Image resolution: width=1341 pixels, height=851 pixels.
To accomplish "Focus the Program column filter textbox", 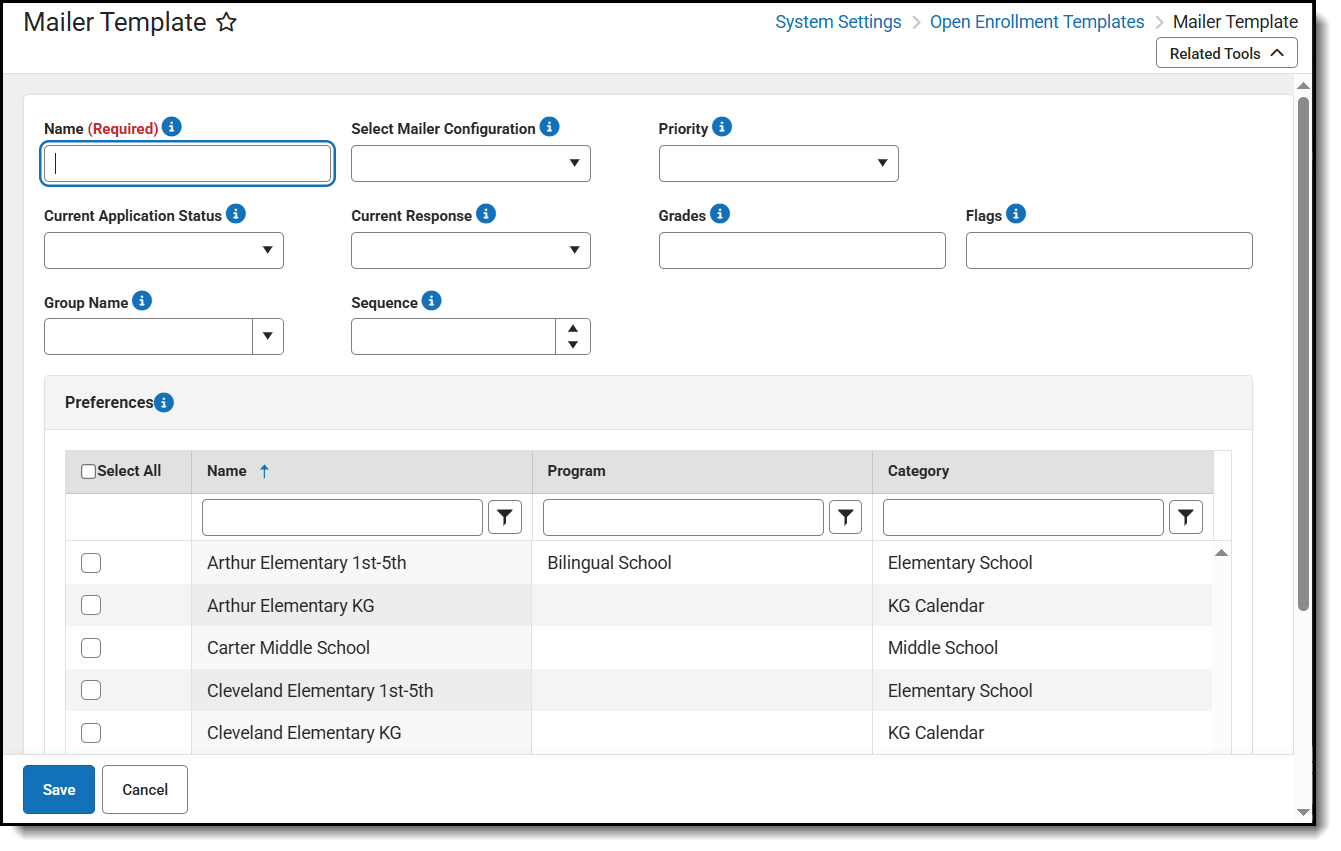I will click(683, 517).
